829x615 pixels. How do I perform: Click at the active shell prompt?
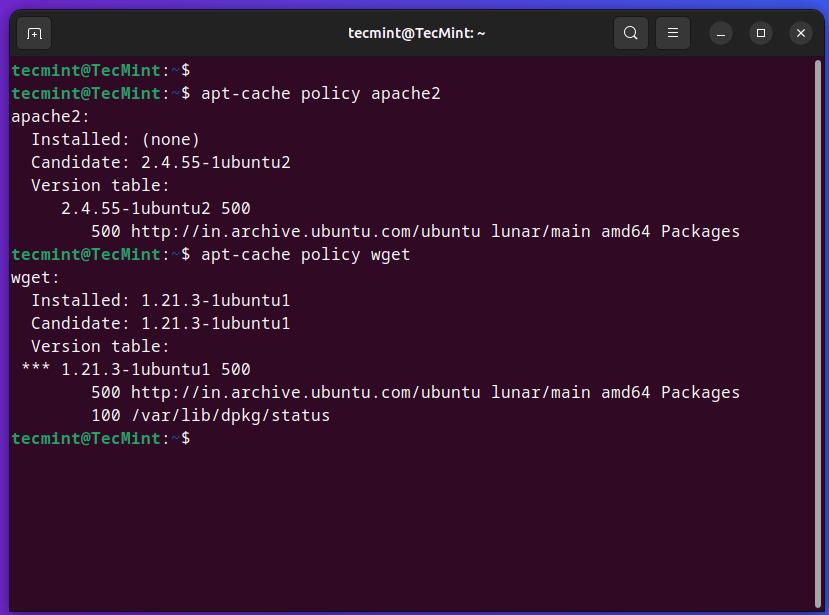coord(200,438)
